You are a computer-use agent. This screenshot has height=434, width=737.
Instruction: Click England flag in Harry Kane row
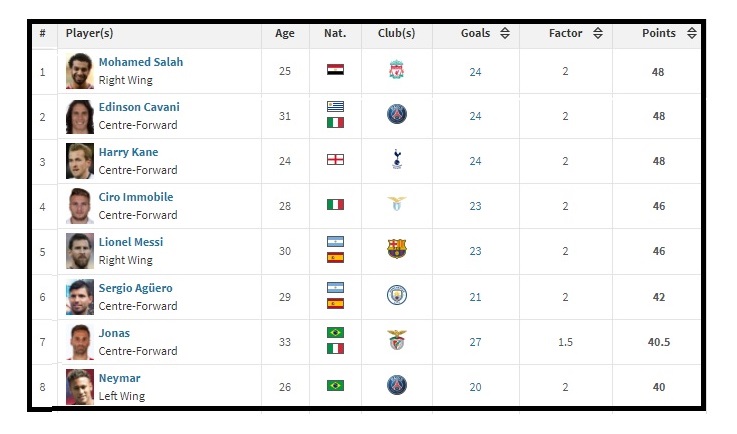click(335, 160)
